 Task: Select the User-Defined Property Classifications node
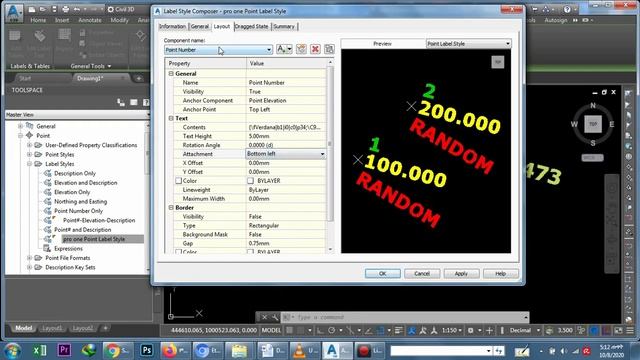91,145
